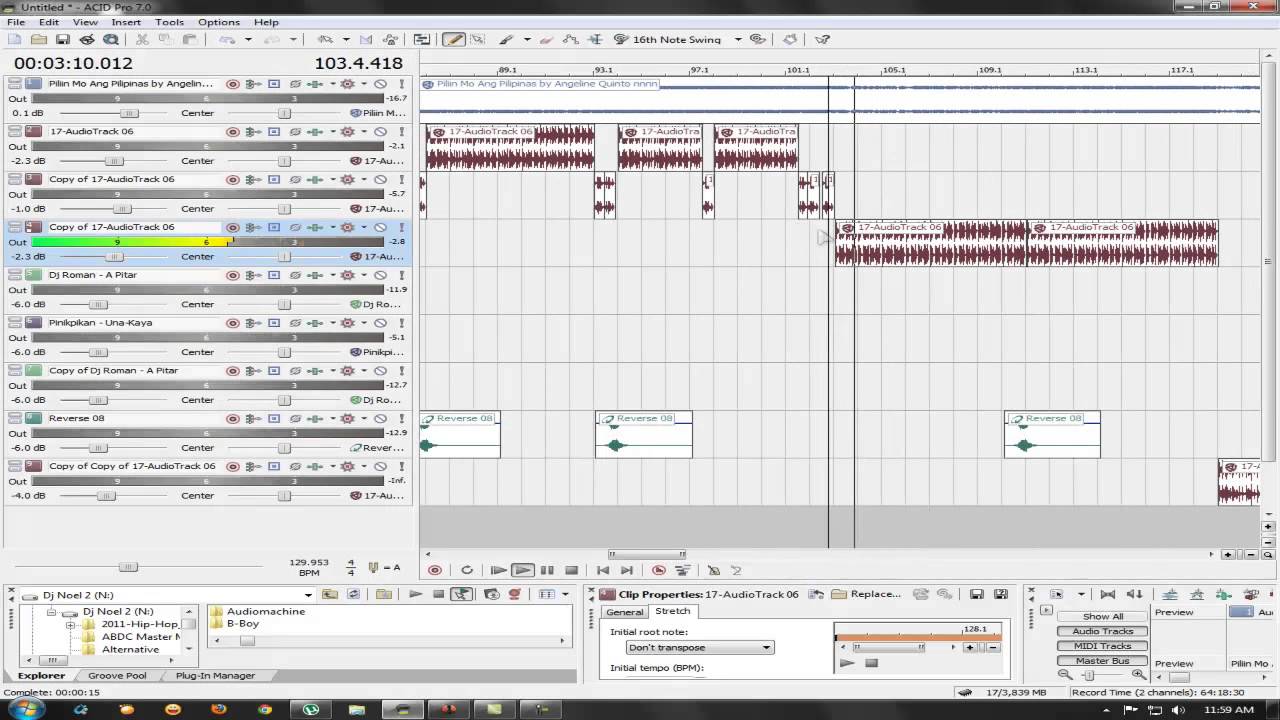Open the Initial root note dropdown

point(699,647)
